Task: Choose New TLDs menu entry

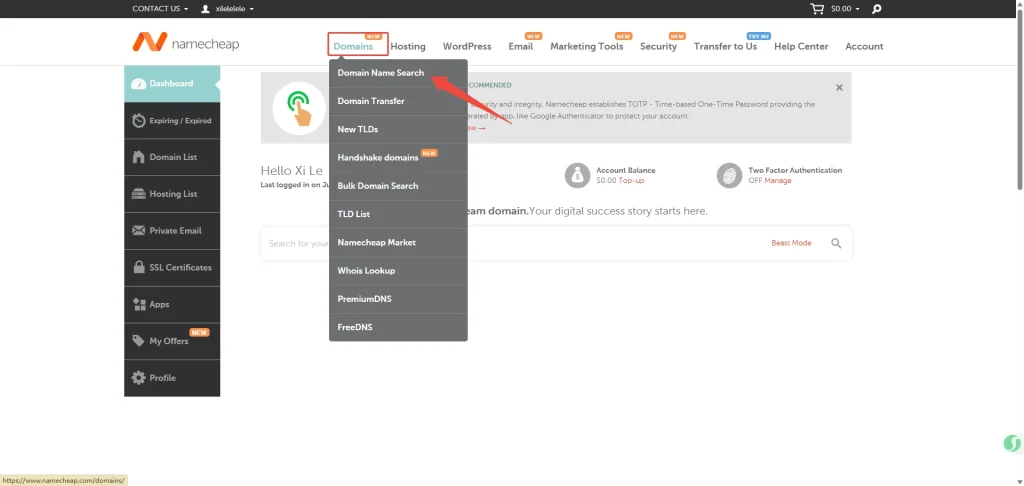Action: click(x=398, y=129)
